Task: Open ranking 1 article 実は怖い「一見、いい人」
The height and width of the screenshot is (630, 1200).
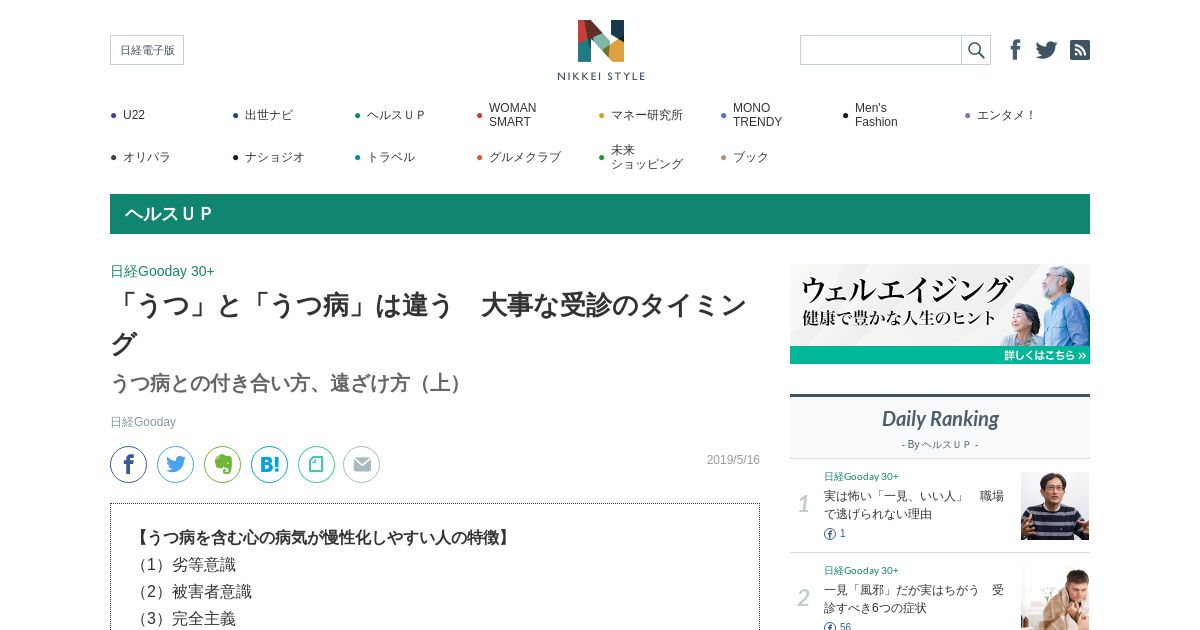Action: pyautogui.click(x=913, y=505)
